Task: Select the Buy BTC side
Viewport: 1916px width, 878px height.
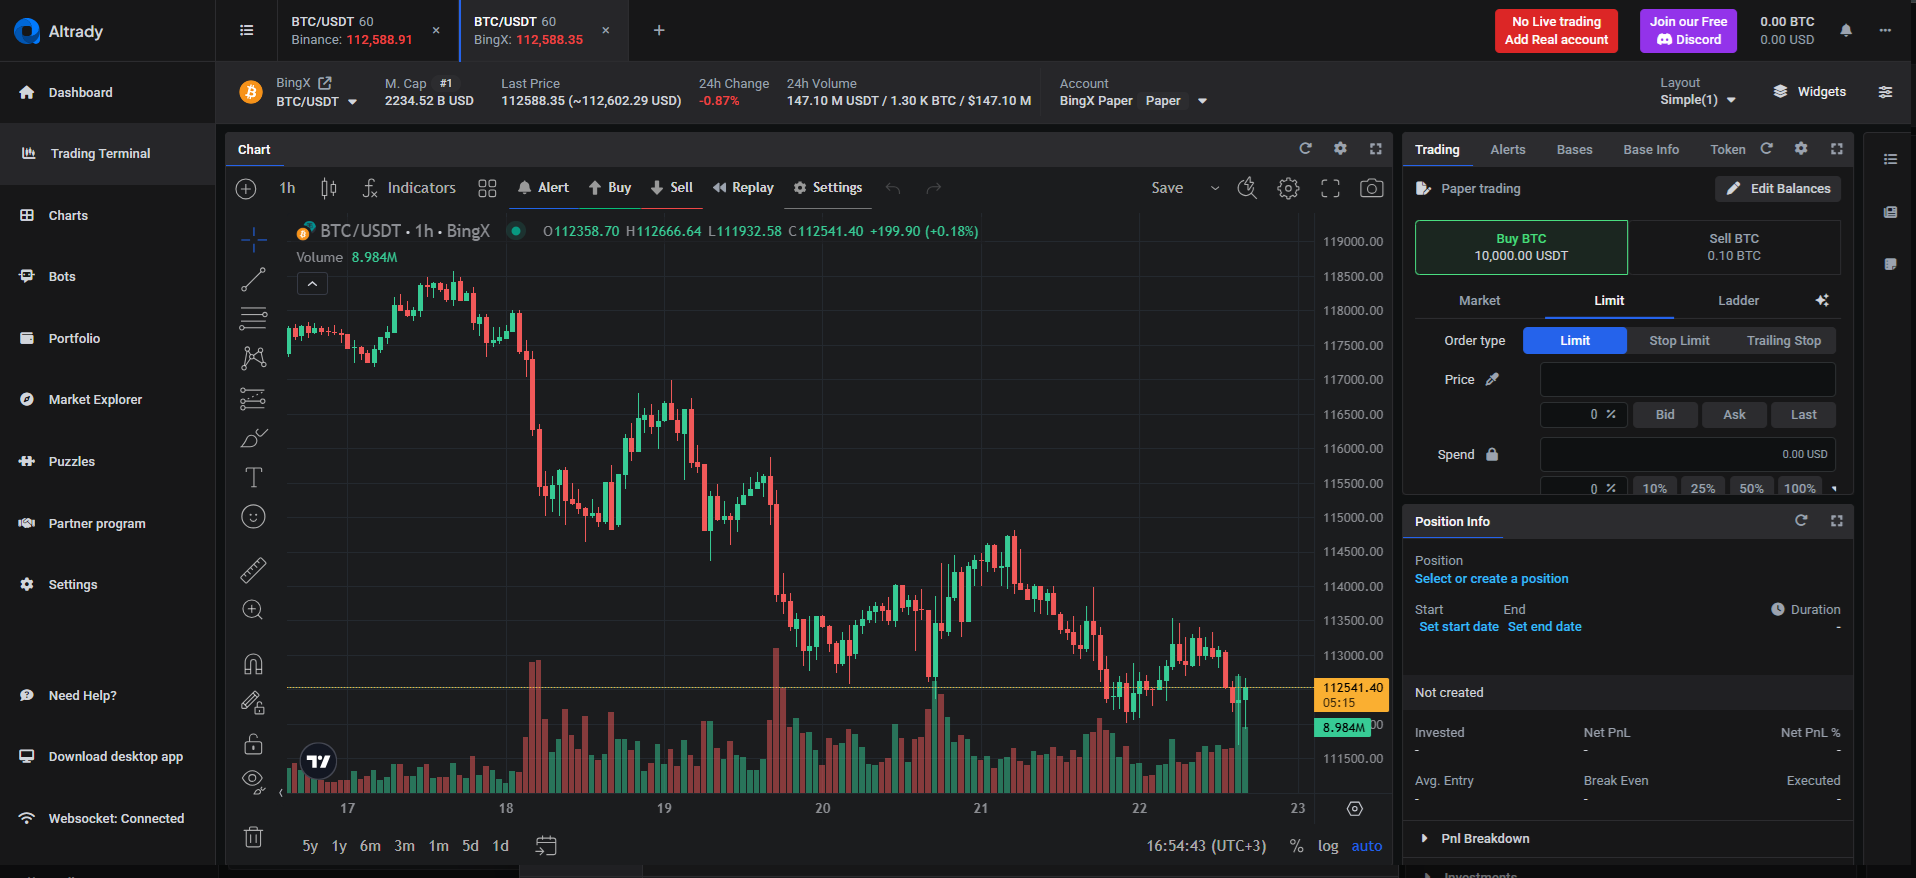Action: 1521,247
